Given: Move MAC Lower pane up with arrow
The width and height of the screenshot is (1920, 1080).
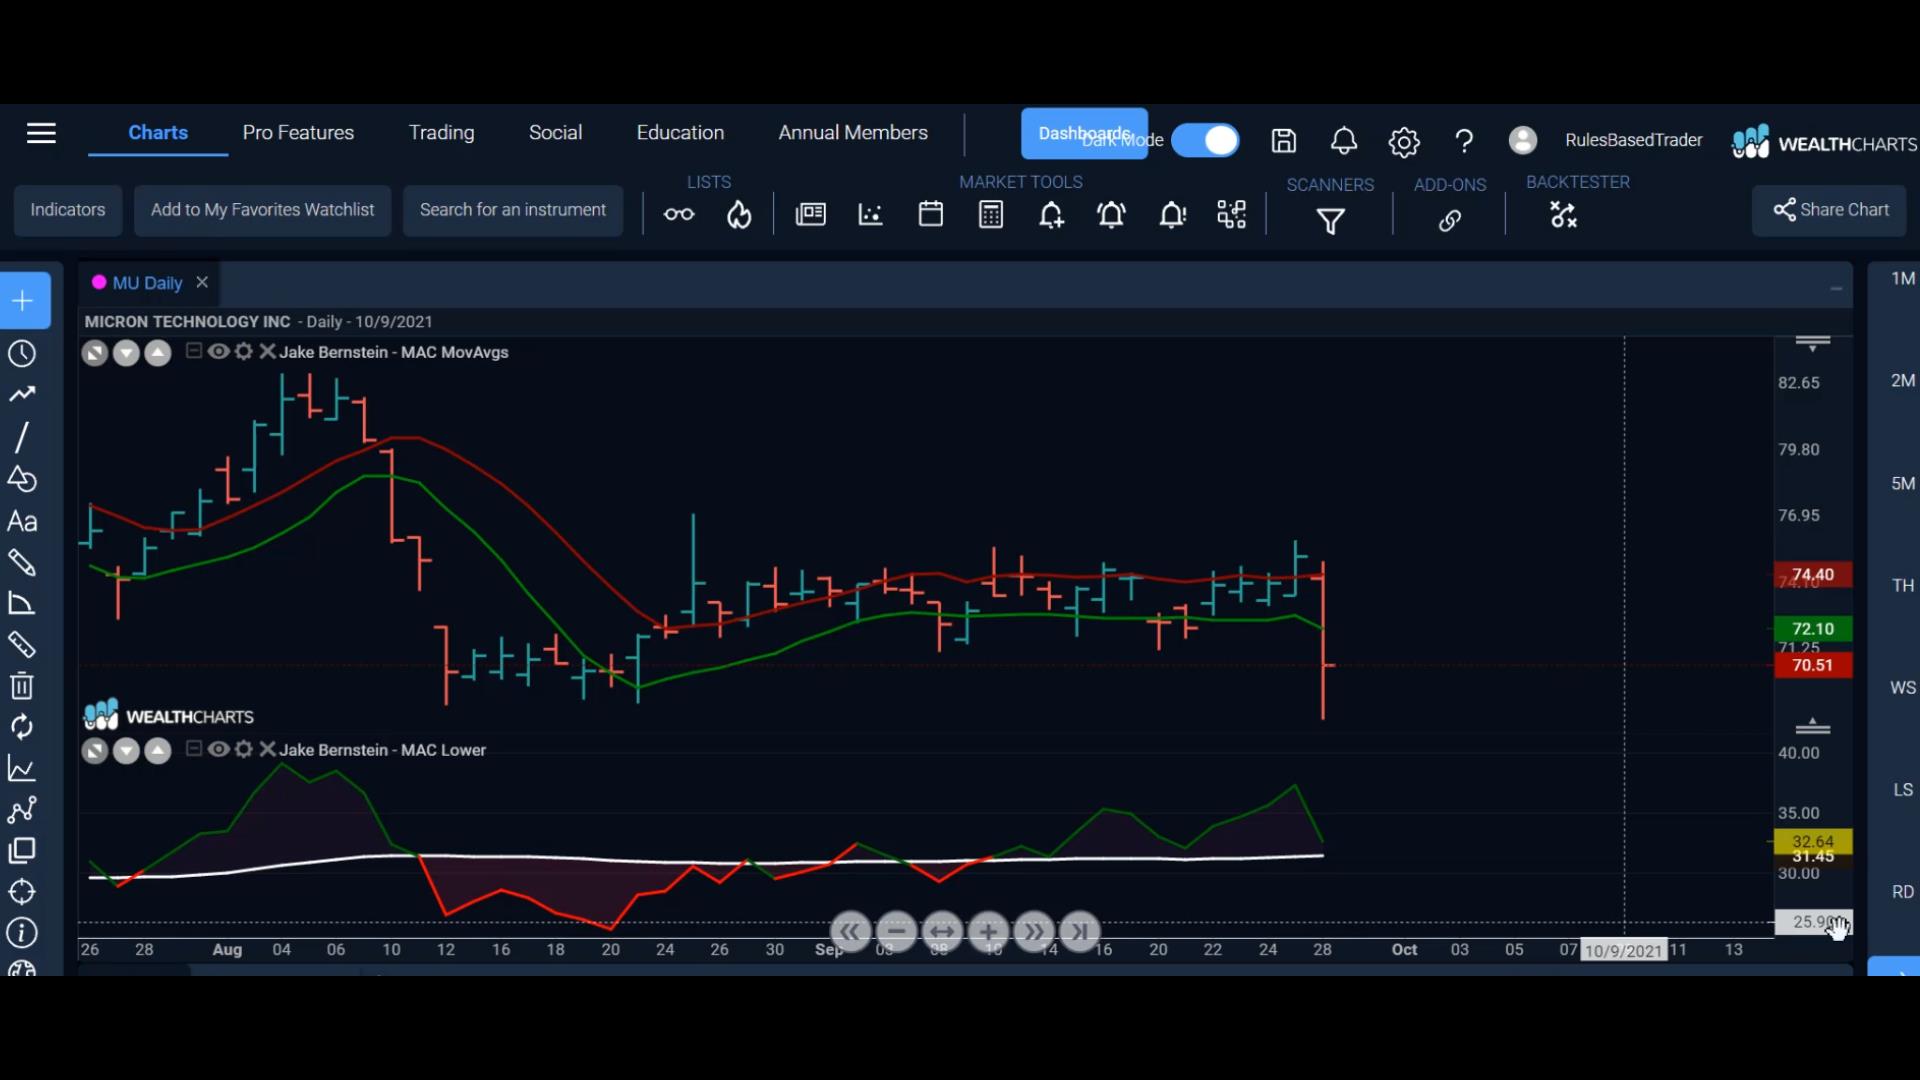Looking at the screenshot, I should pyautogui.click(x=158, y=751).
